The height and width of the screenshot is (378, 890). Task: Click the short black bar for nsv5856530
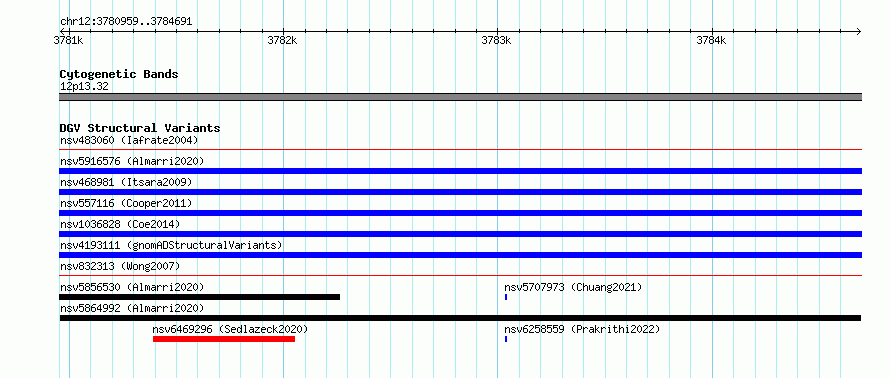coord(199,297)
